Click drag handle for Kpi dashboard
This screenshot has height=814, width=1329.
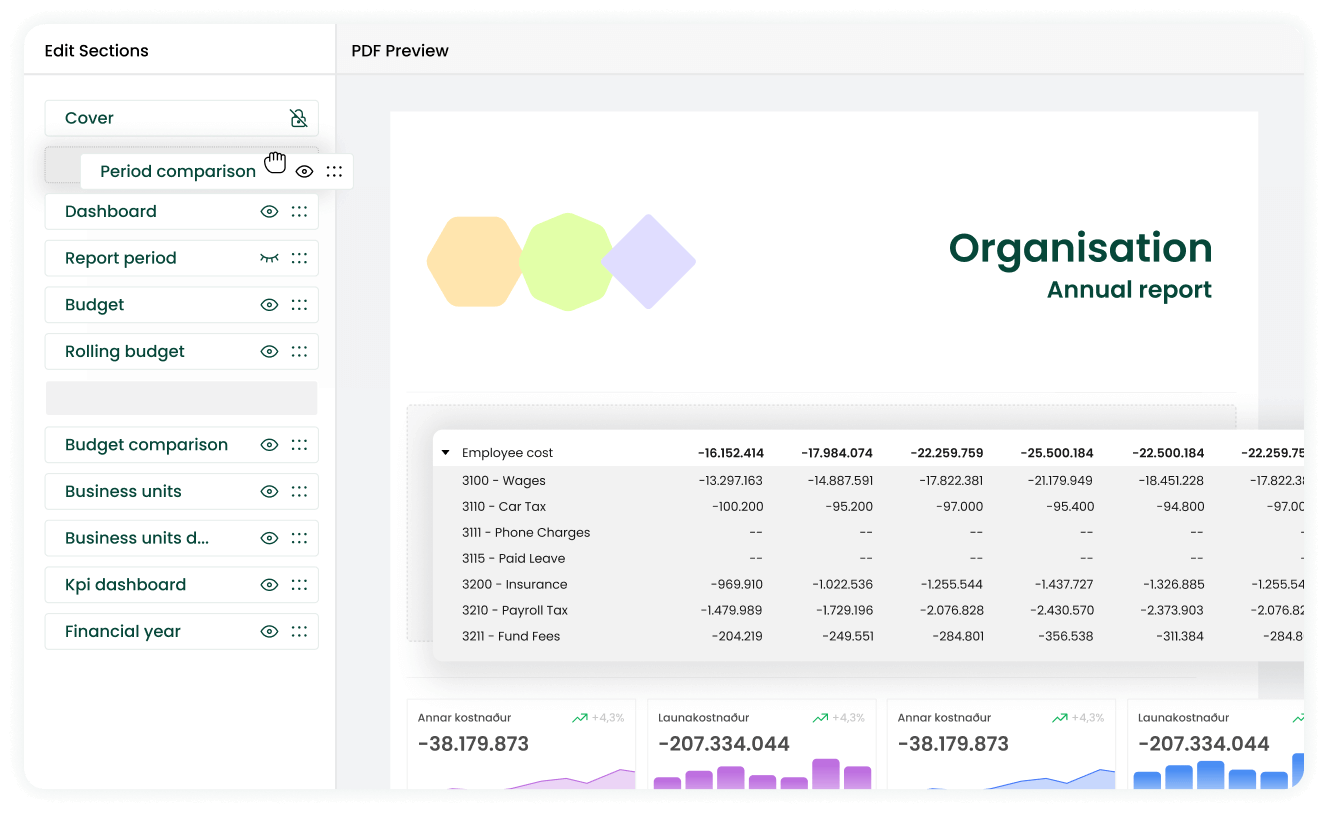pyautogui.click(x=299, y=585)
